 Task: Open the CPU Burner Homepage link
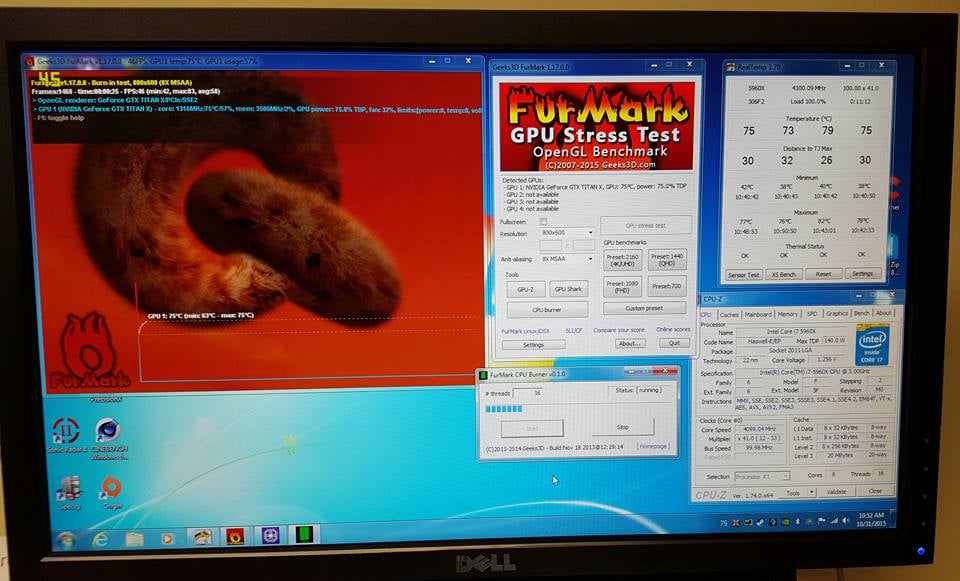tap(653, 446)
